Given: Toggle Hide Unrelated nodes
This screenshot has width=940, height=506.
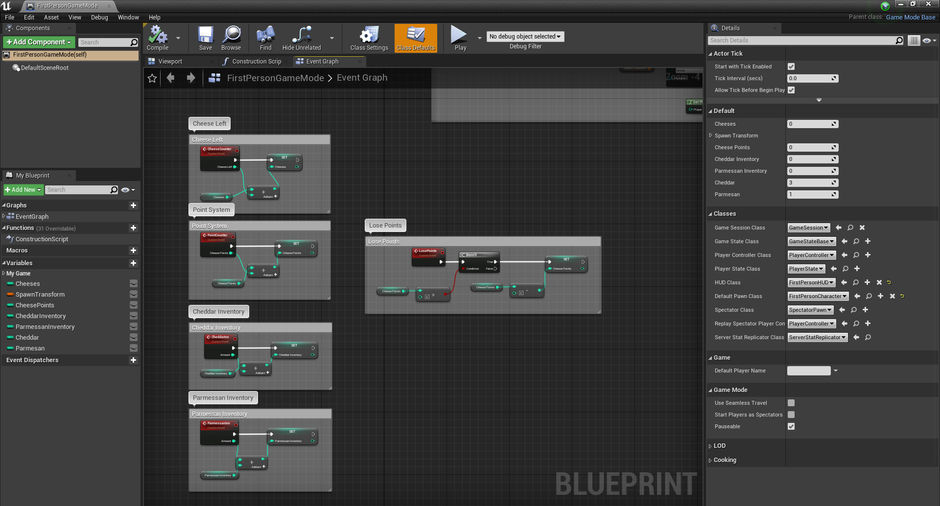Looking at the screenshot, I should coord(302,38).
